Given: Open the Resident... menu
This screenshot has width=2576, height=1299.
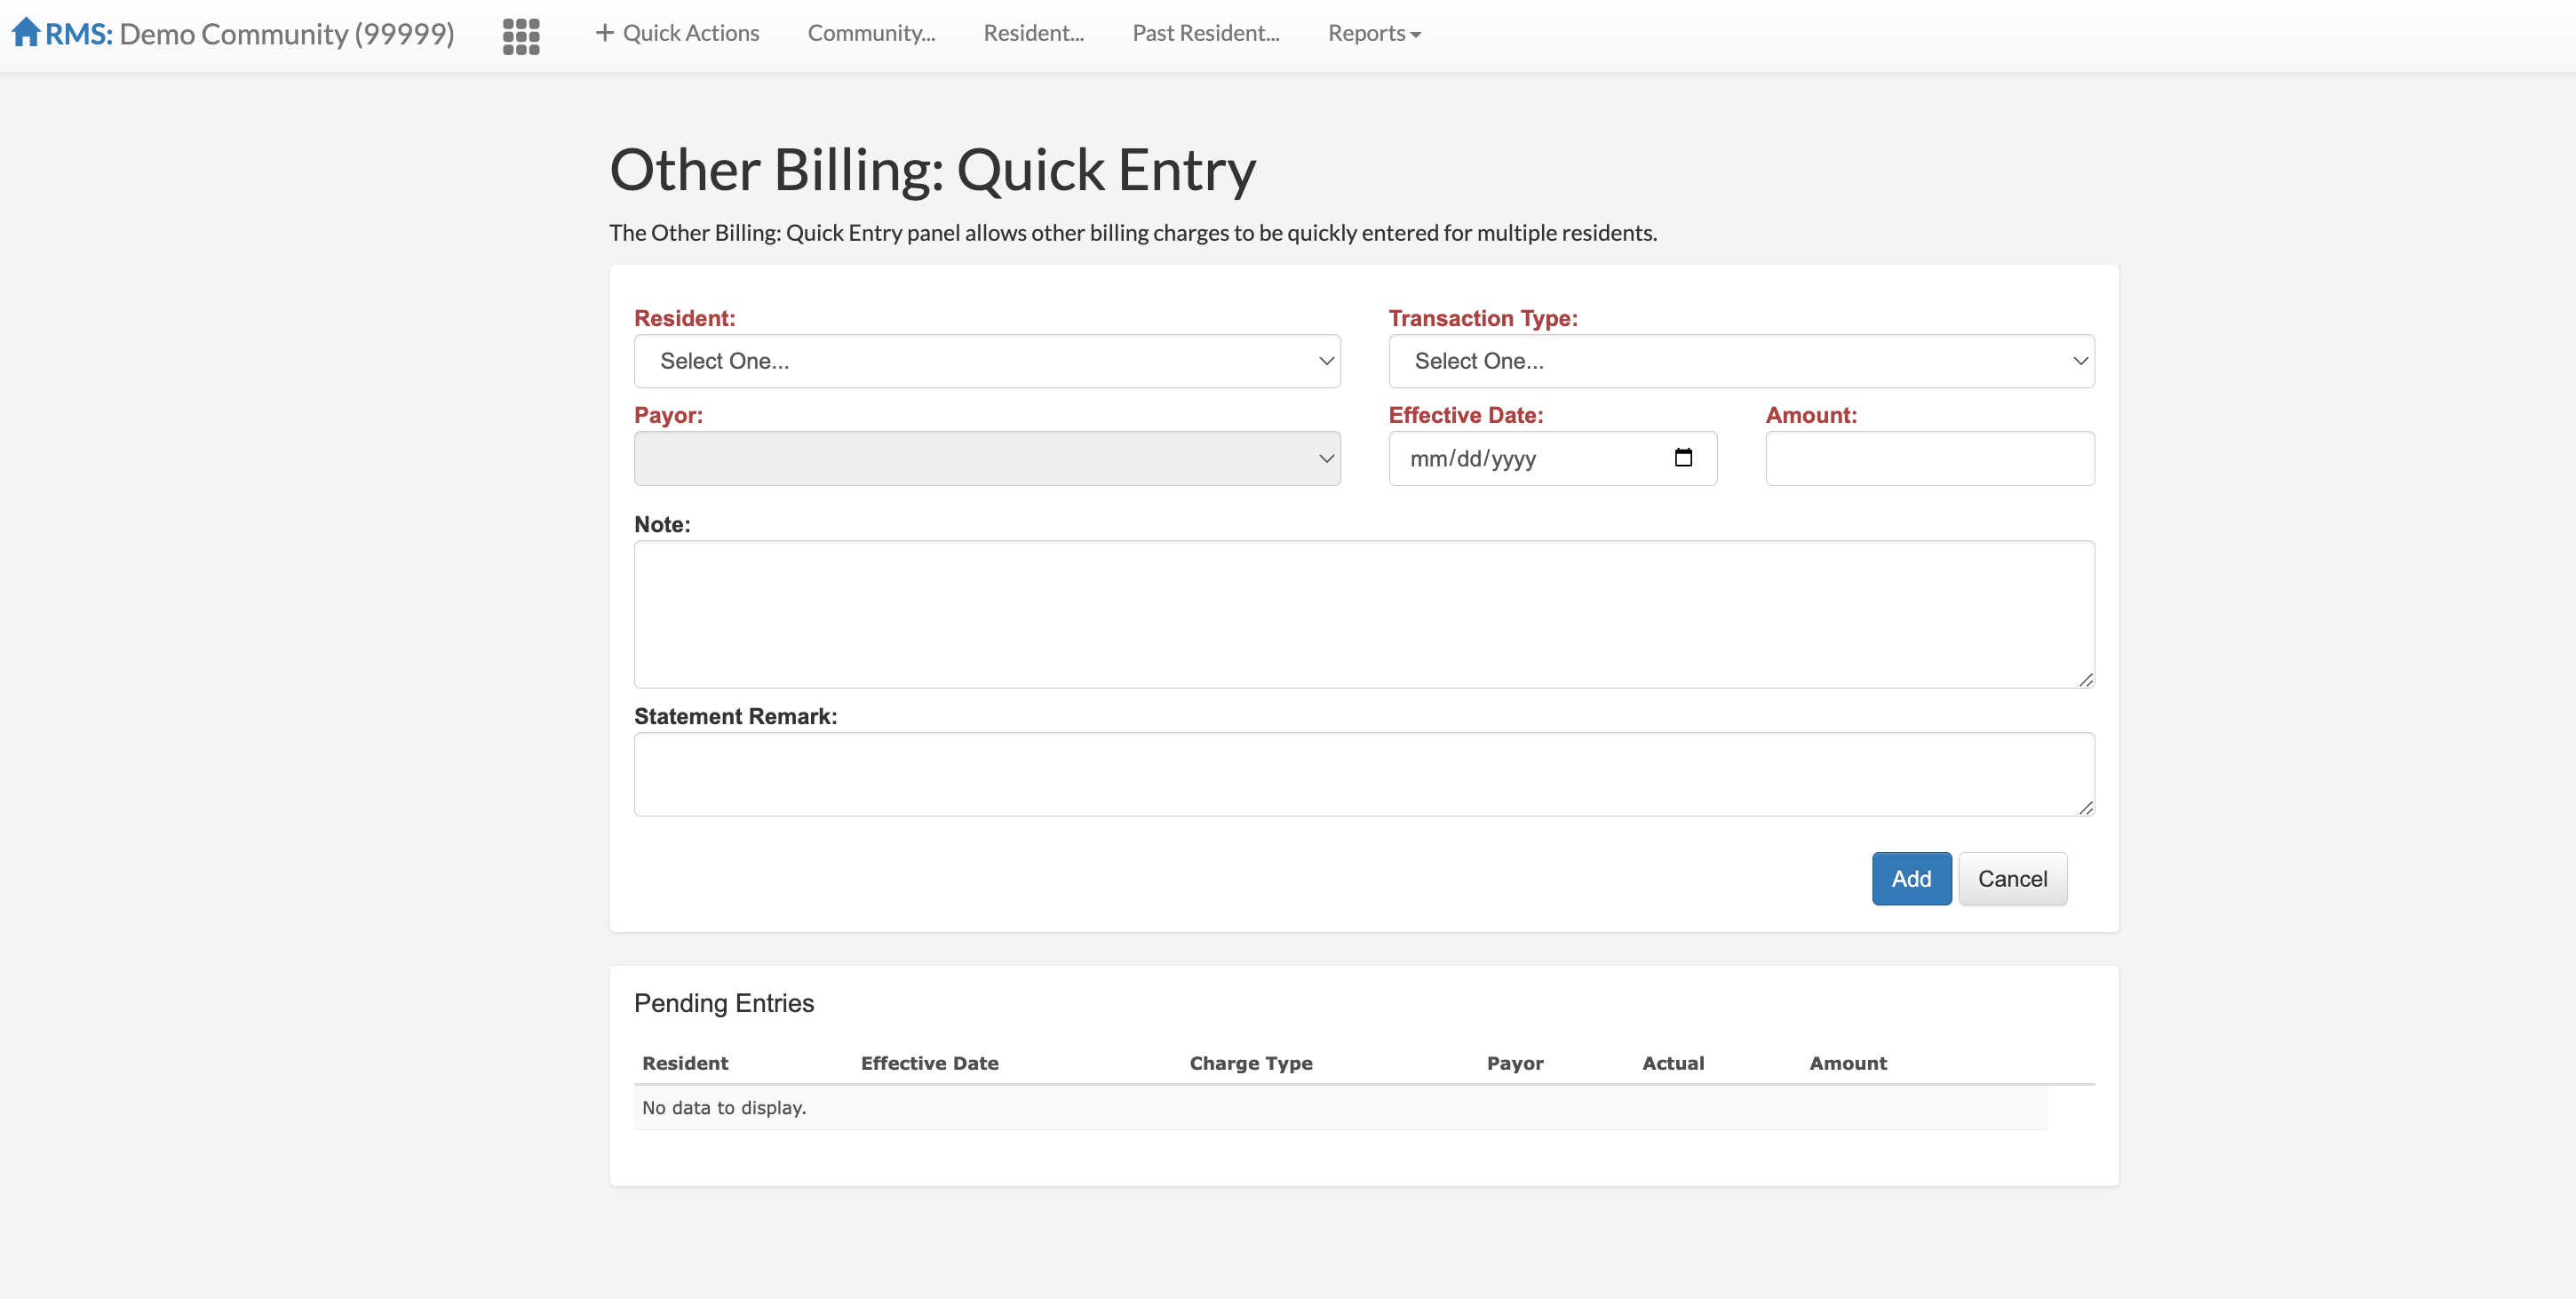Looking at the screenshot, I should point(1033,33).
